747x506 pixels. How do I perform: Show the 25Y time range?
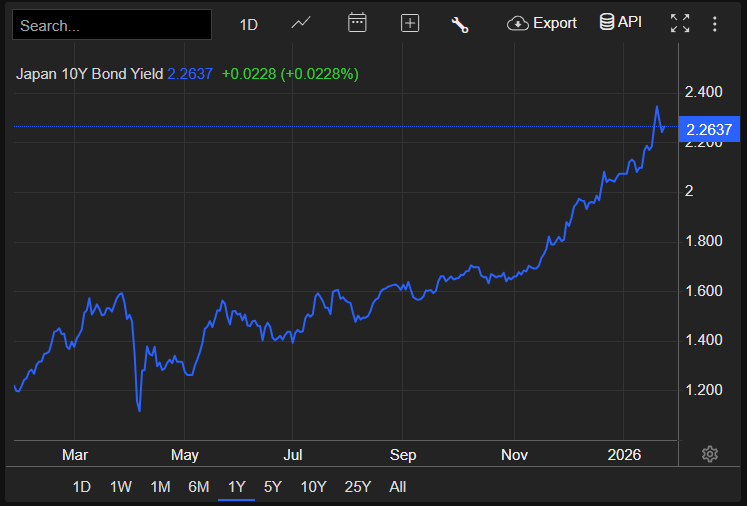(357, 487)
